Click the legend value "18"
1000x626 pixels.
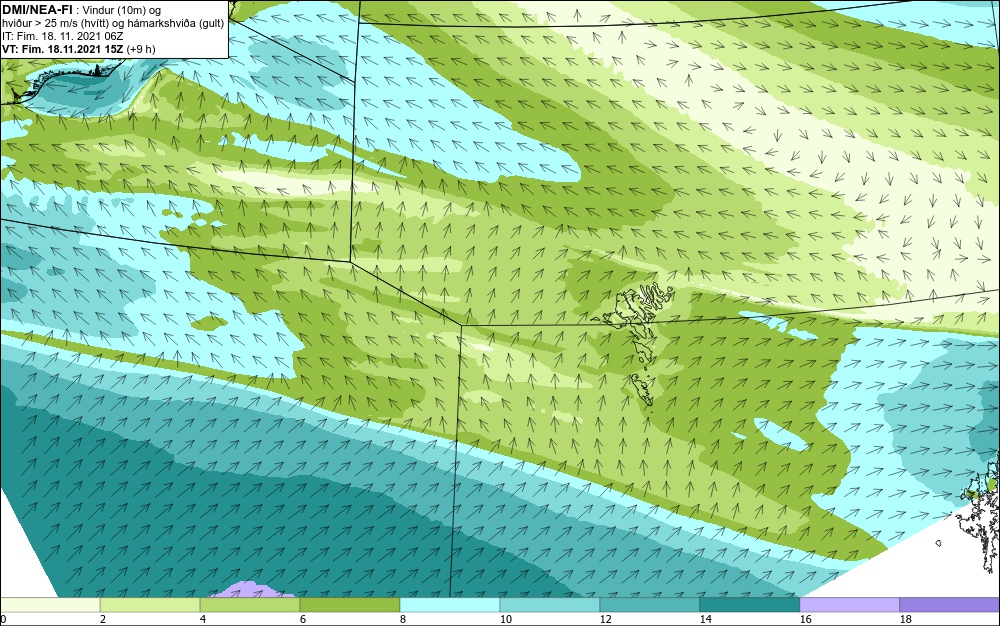906,619
